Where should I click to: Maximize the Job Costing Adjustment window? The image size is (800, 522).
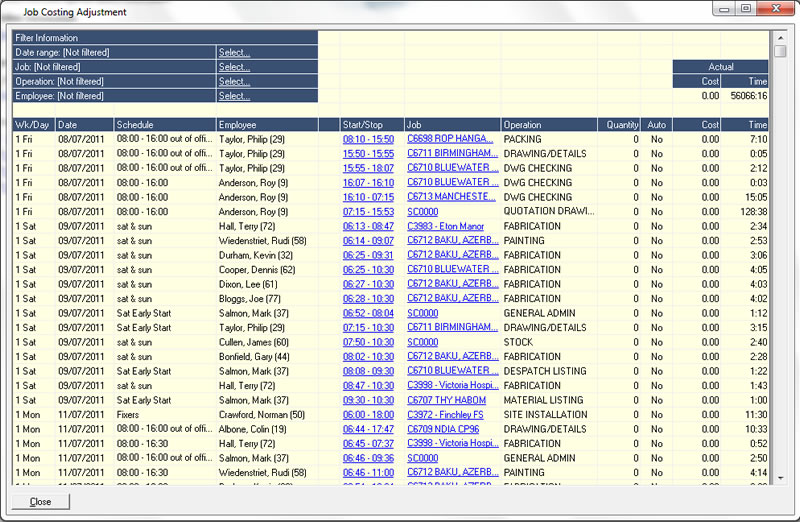pos(746,9)
